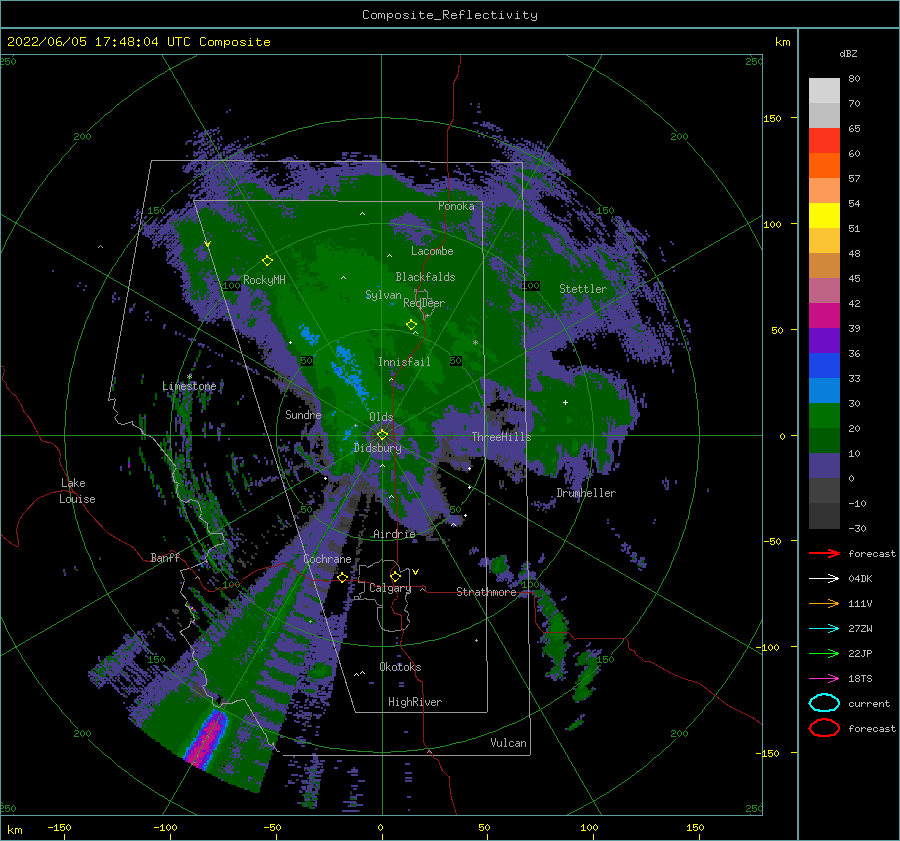900x841 pixels.
Task: Click the Sylvan label on the map
Action: click(x=383, y=295)
